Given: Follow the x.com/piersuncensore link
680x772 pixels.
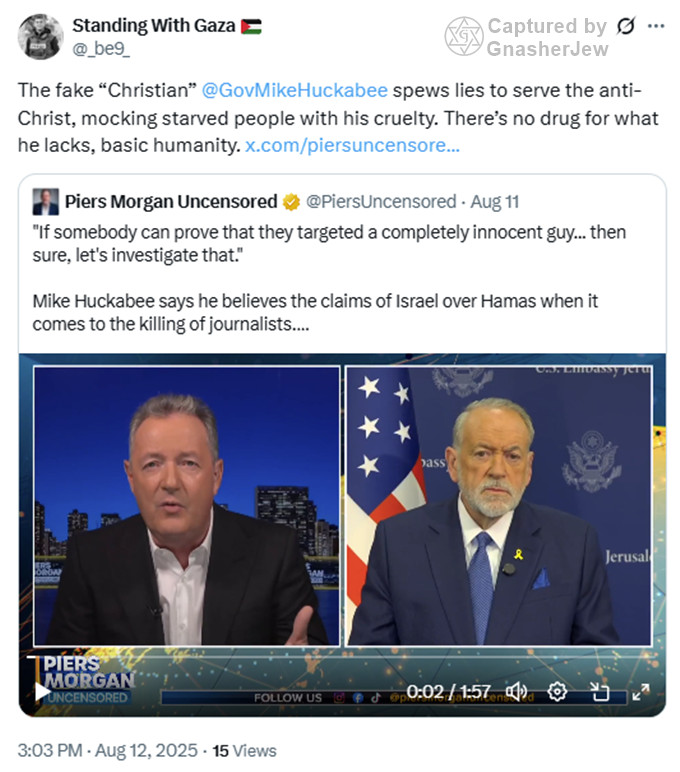Looking at the screenshot, I should pyautogui.click(x=353, y=146).
